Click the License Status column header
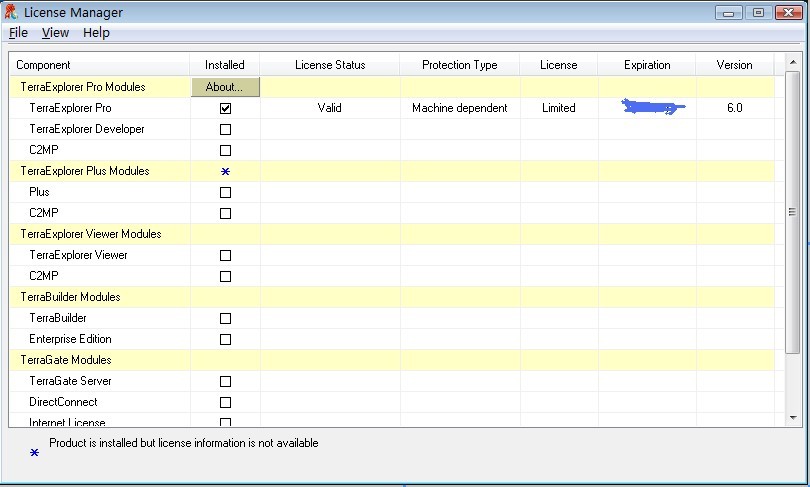This screenshot has width=810, height=487. point(330,65)
